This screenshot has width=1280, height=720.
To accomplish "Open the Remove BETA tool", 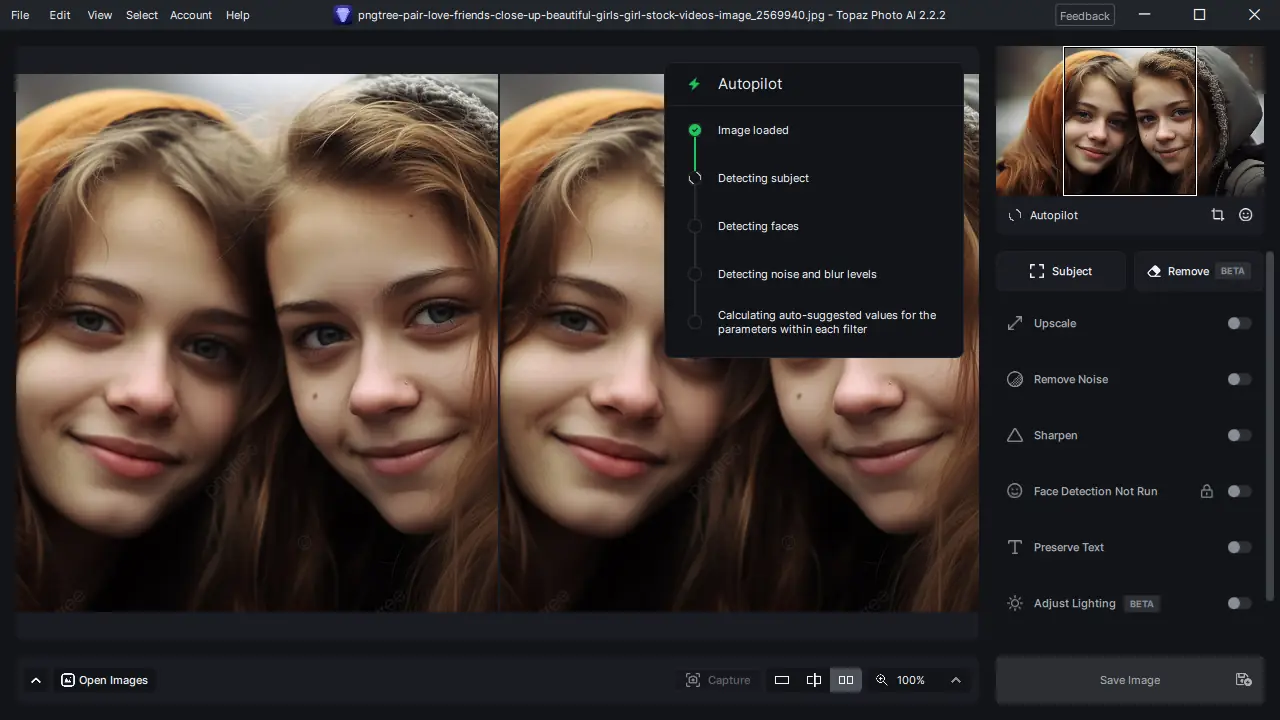I will (x=1198, y=271).
